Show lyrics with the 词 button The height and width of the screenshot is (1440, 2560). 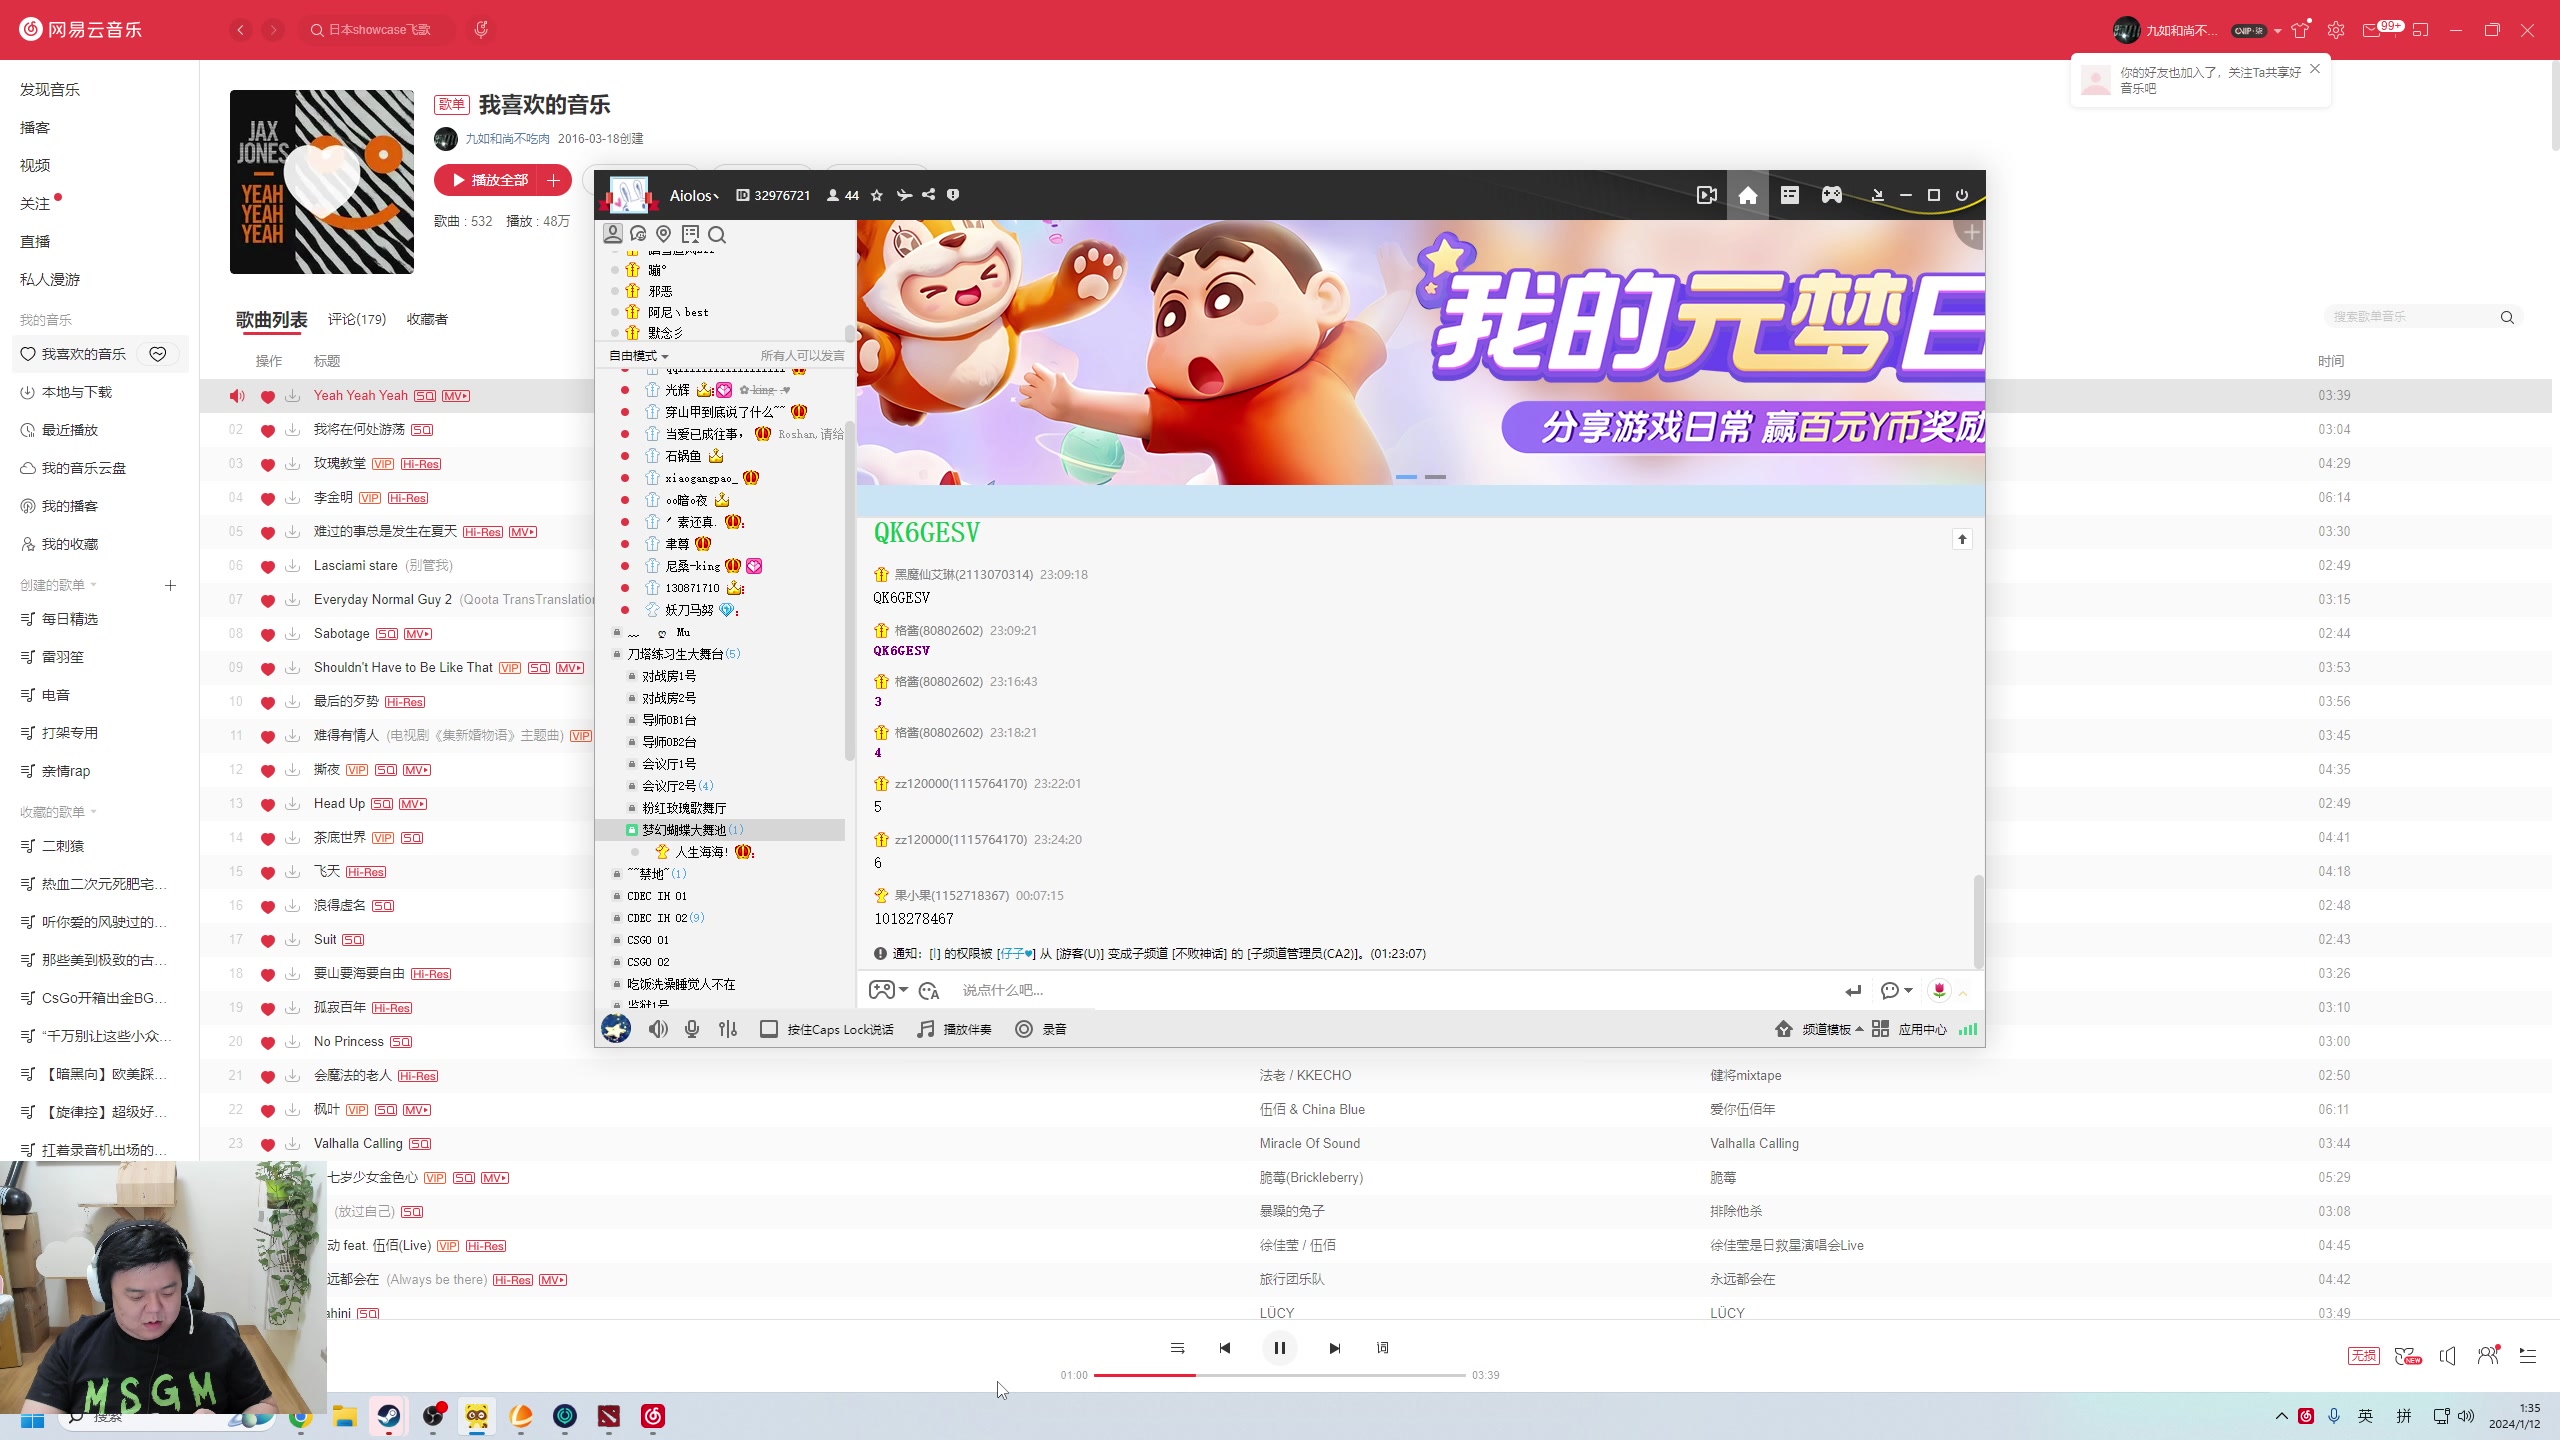click(x=1382, y=1348)
